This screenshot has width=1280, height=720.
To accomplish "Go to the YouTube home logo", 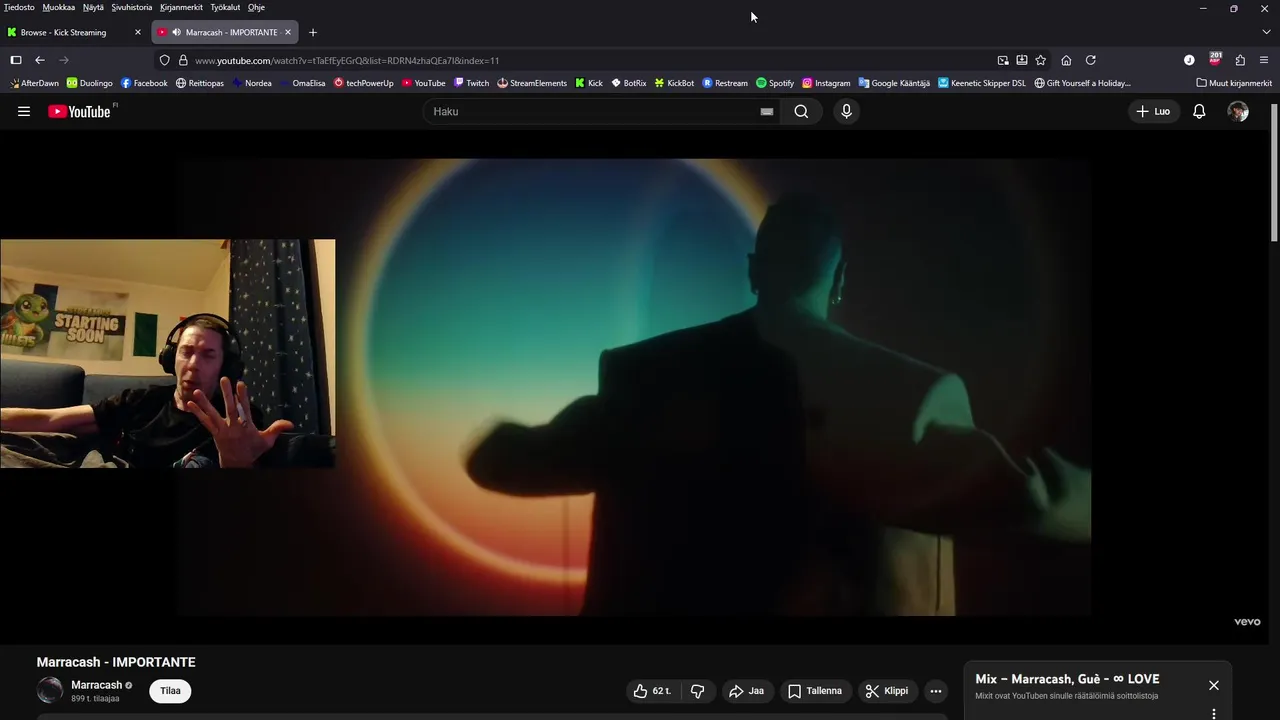I will (x=79, y=111).
